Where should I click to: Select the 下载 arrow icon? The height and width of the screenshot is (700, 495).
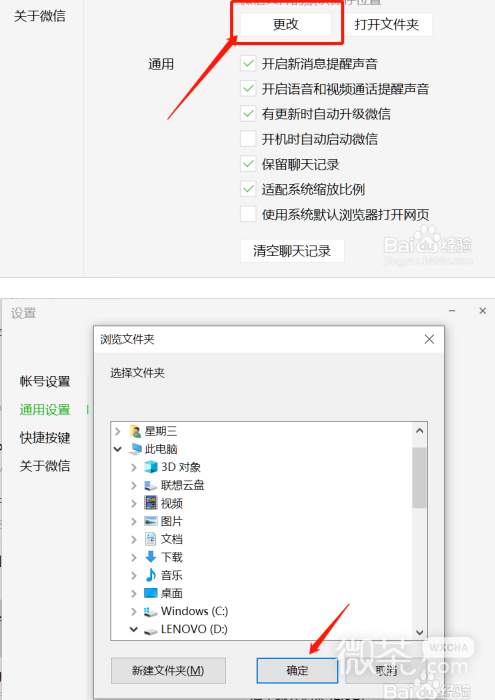click(x=151, y=557)
